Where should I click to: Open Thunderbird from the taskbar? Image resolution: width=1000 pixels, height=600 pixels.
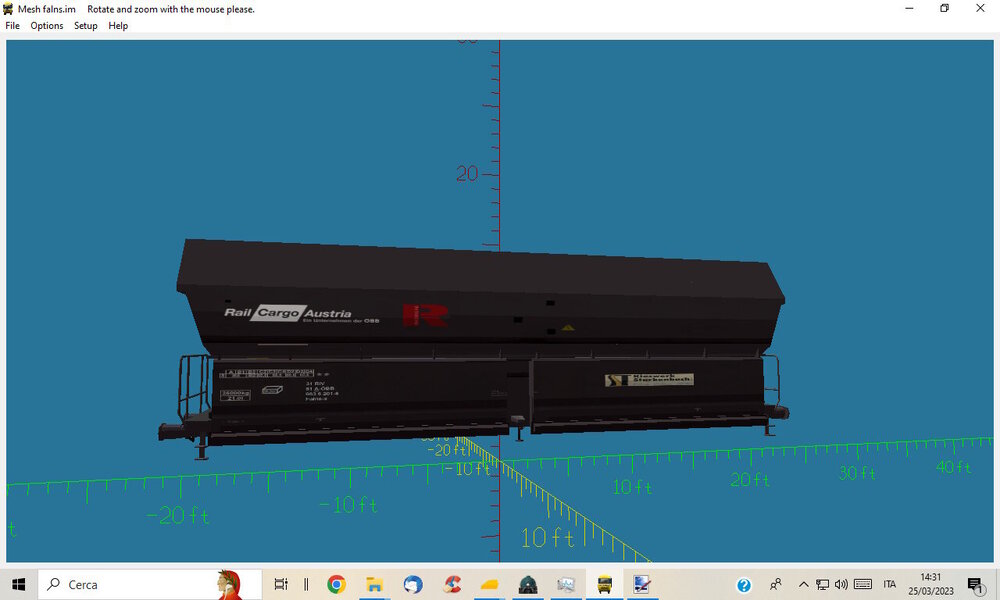click(x=413, y=584)
